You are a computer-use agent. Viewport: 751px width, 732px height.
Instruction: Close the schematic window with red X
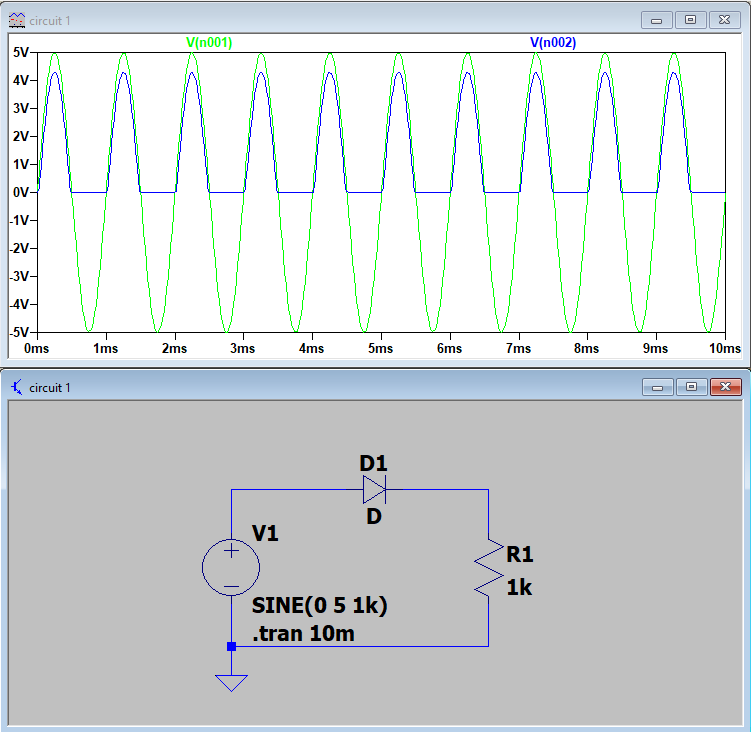point(723,386)
